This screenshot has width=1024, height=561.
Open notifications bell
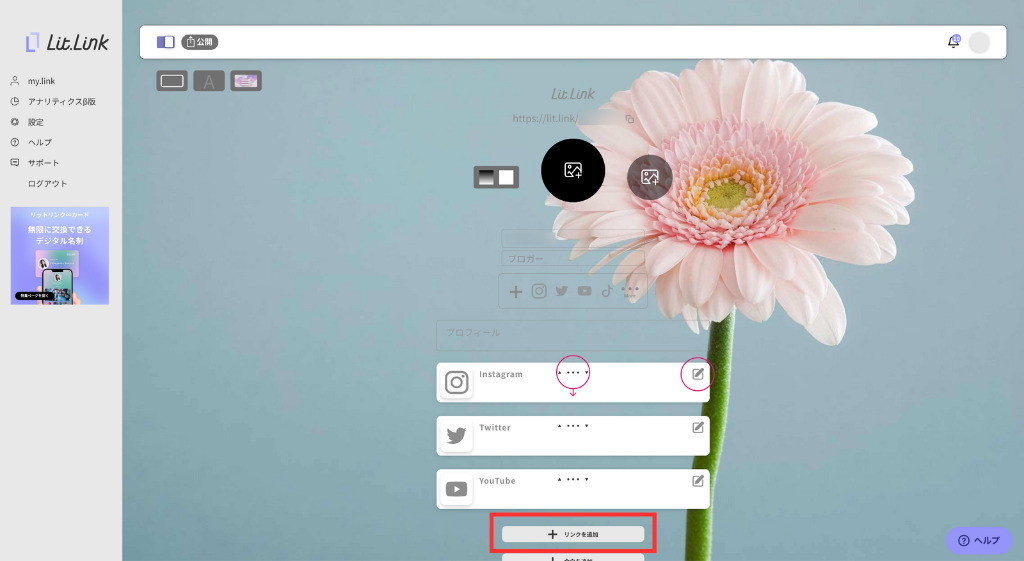coord(953,42)
